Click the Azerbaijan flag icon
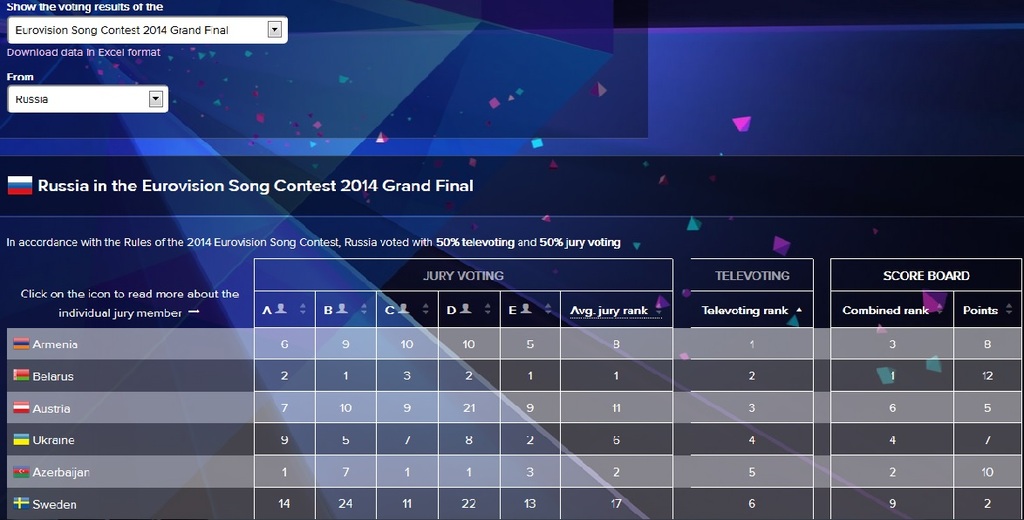 pos(22,472)
